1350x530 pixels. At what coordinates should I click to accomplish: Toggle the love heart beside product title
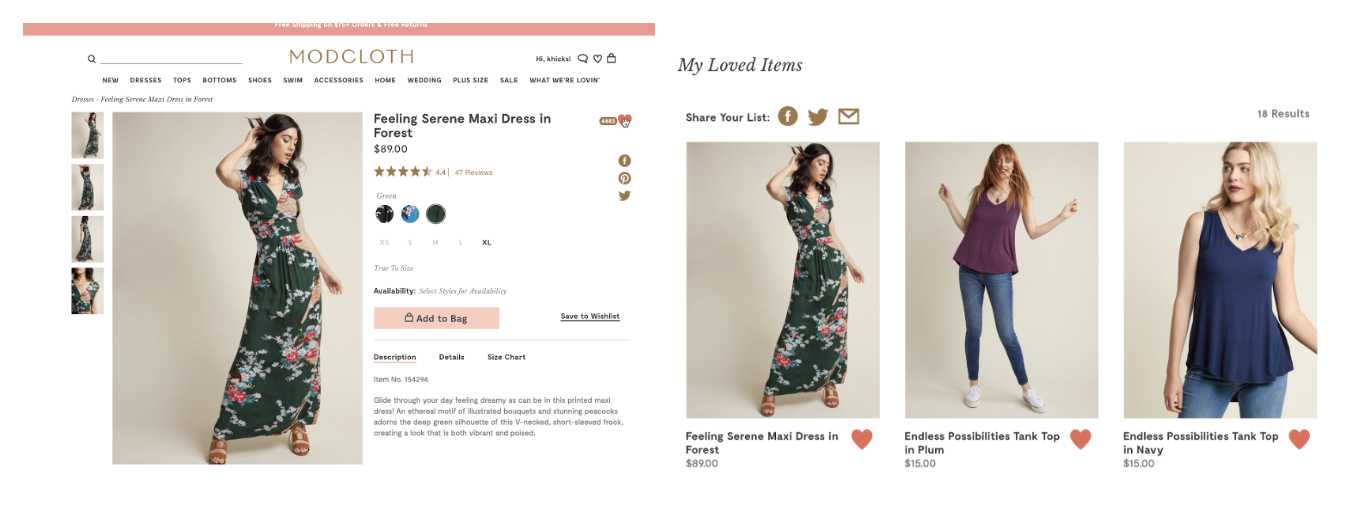(x=624, y=120)
